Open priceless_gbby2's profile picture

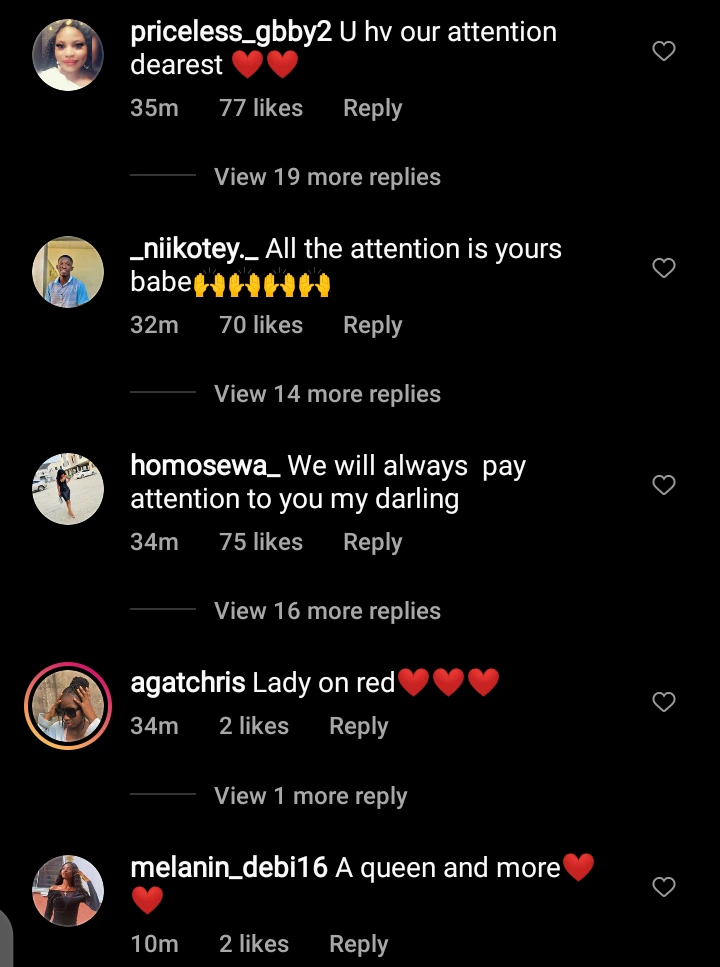tap(68, 55)
